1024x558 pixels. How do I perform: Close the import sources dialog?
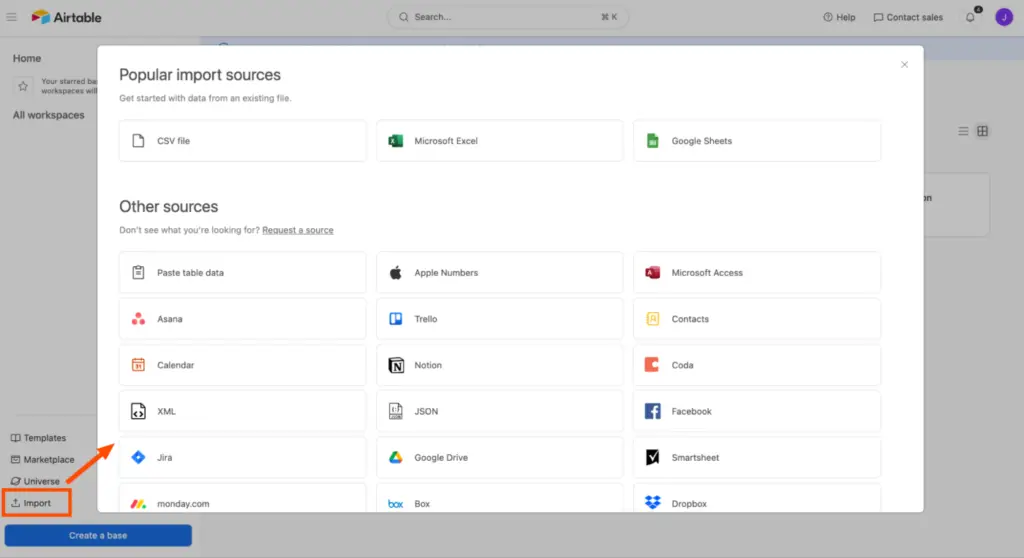tap(904, 65)
